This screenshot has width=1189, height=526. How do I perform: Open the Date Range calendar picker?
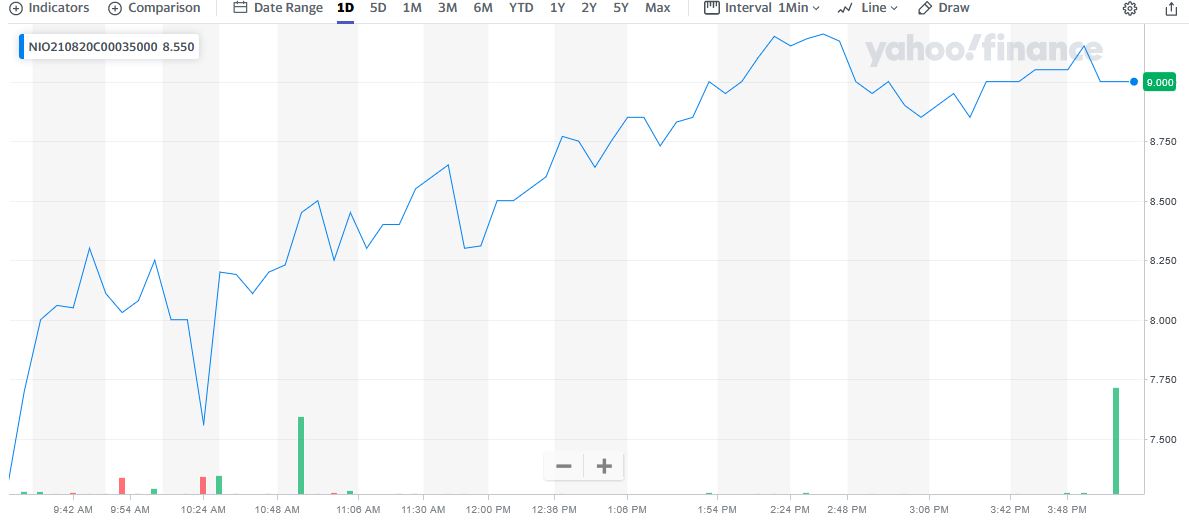[x=278, y=8]
